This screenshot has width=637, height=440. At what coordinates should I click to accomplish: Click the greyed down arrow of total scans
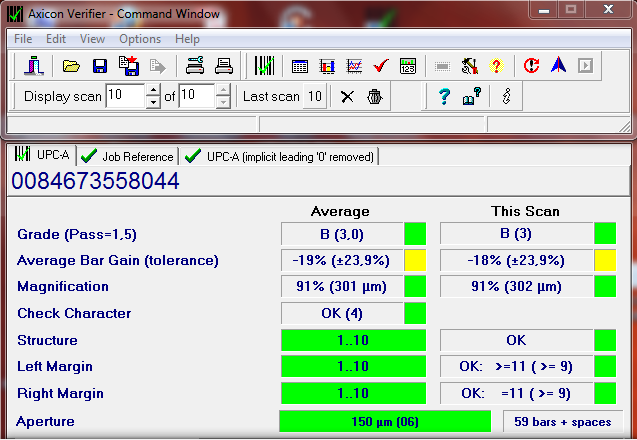(223, 102)
